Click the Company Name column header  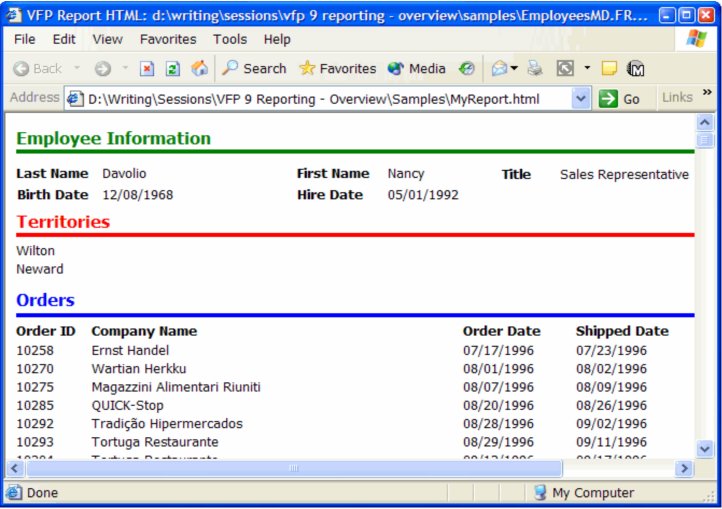tap(144, 331)
